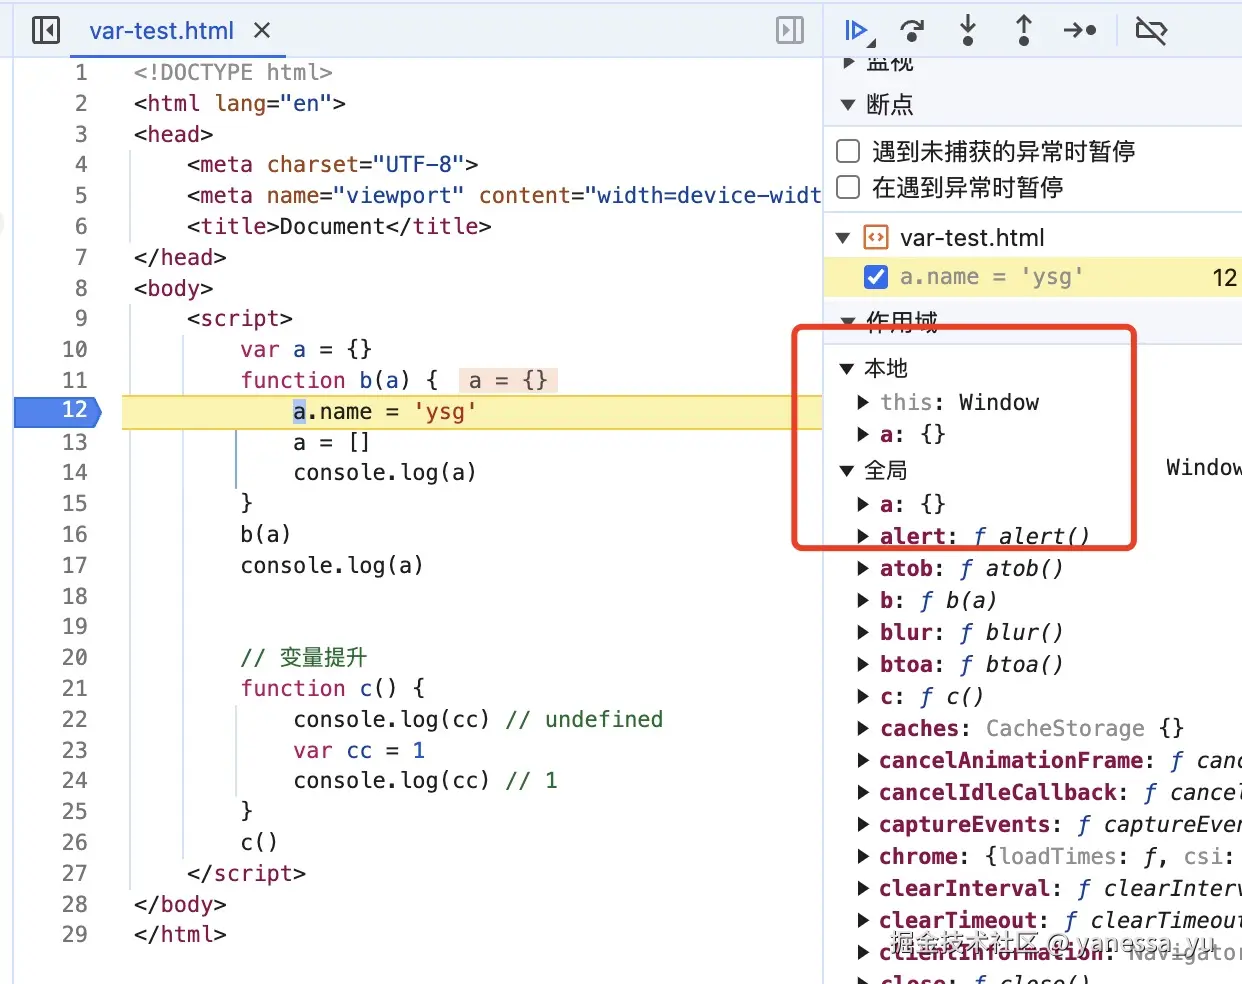This screenshot has height=984, width=1242.
Task: Expand btoa function entry
Action: [x=863, y=664]
